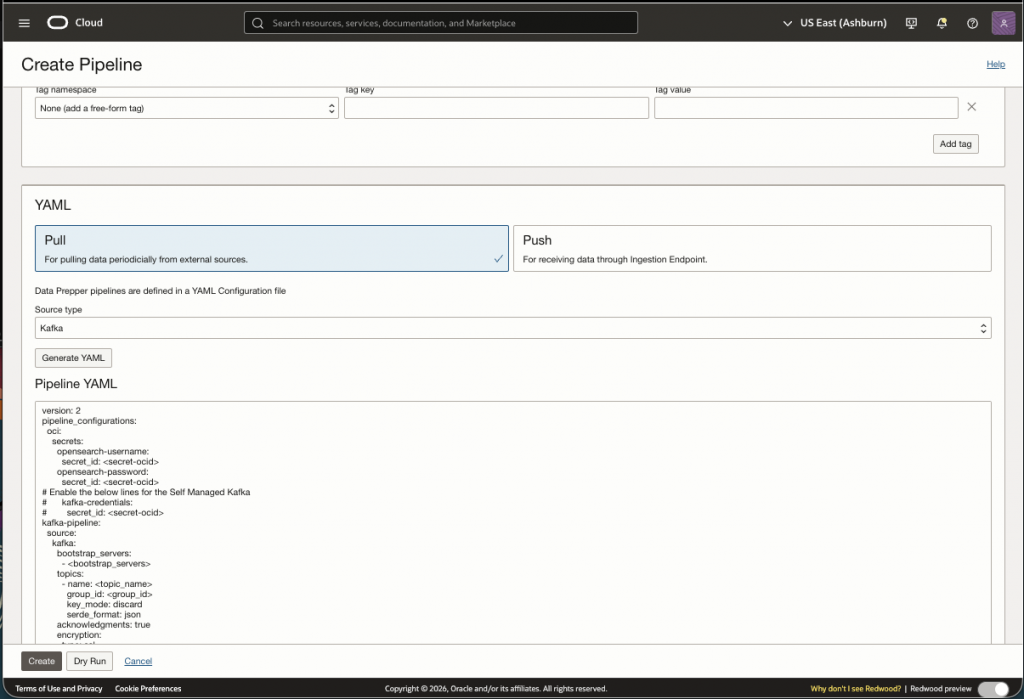Open the hamburger navigation menu
Image resolution: width=1024 pixels, height=699 pixels.
click(24, 23)
